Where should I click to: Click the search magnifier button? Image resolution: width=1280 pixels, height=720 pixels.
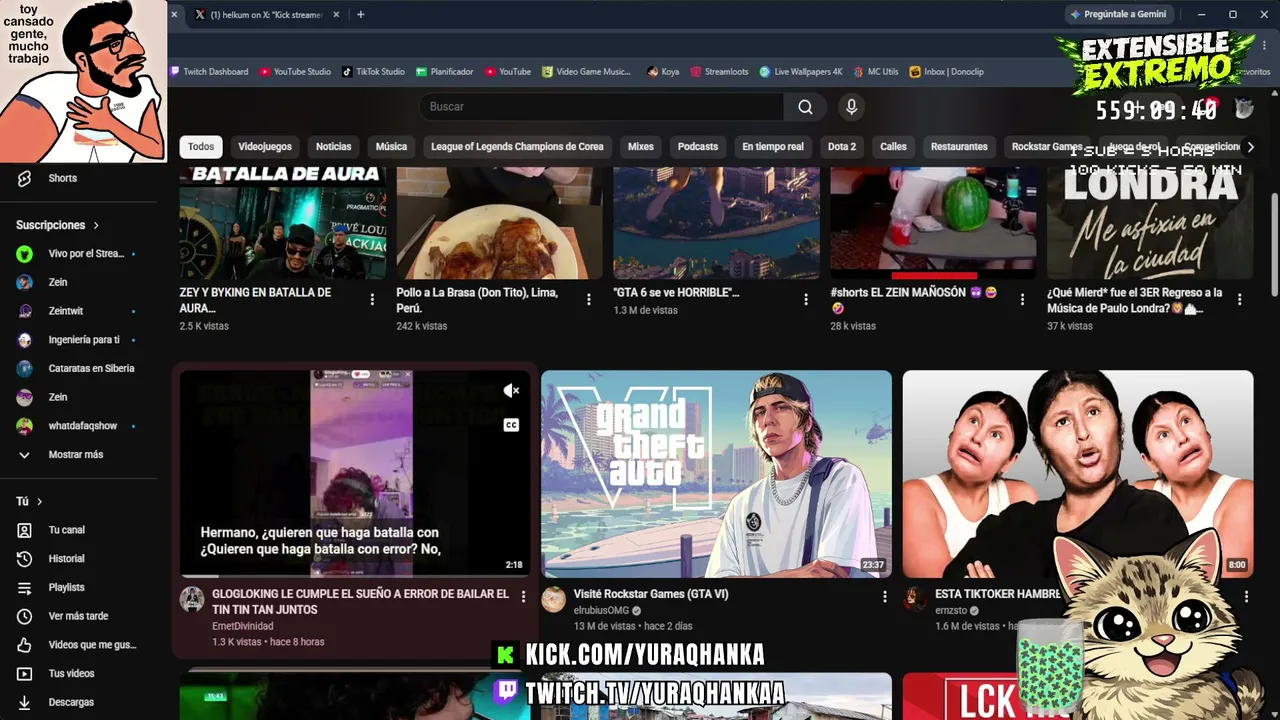coord(805,107)
